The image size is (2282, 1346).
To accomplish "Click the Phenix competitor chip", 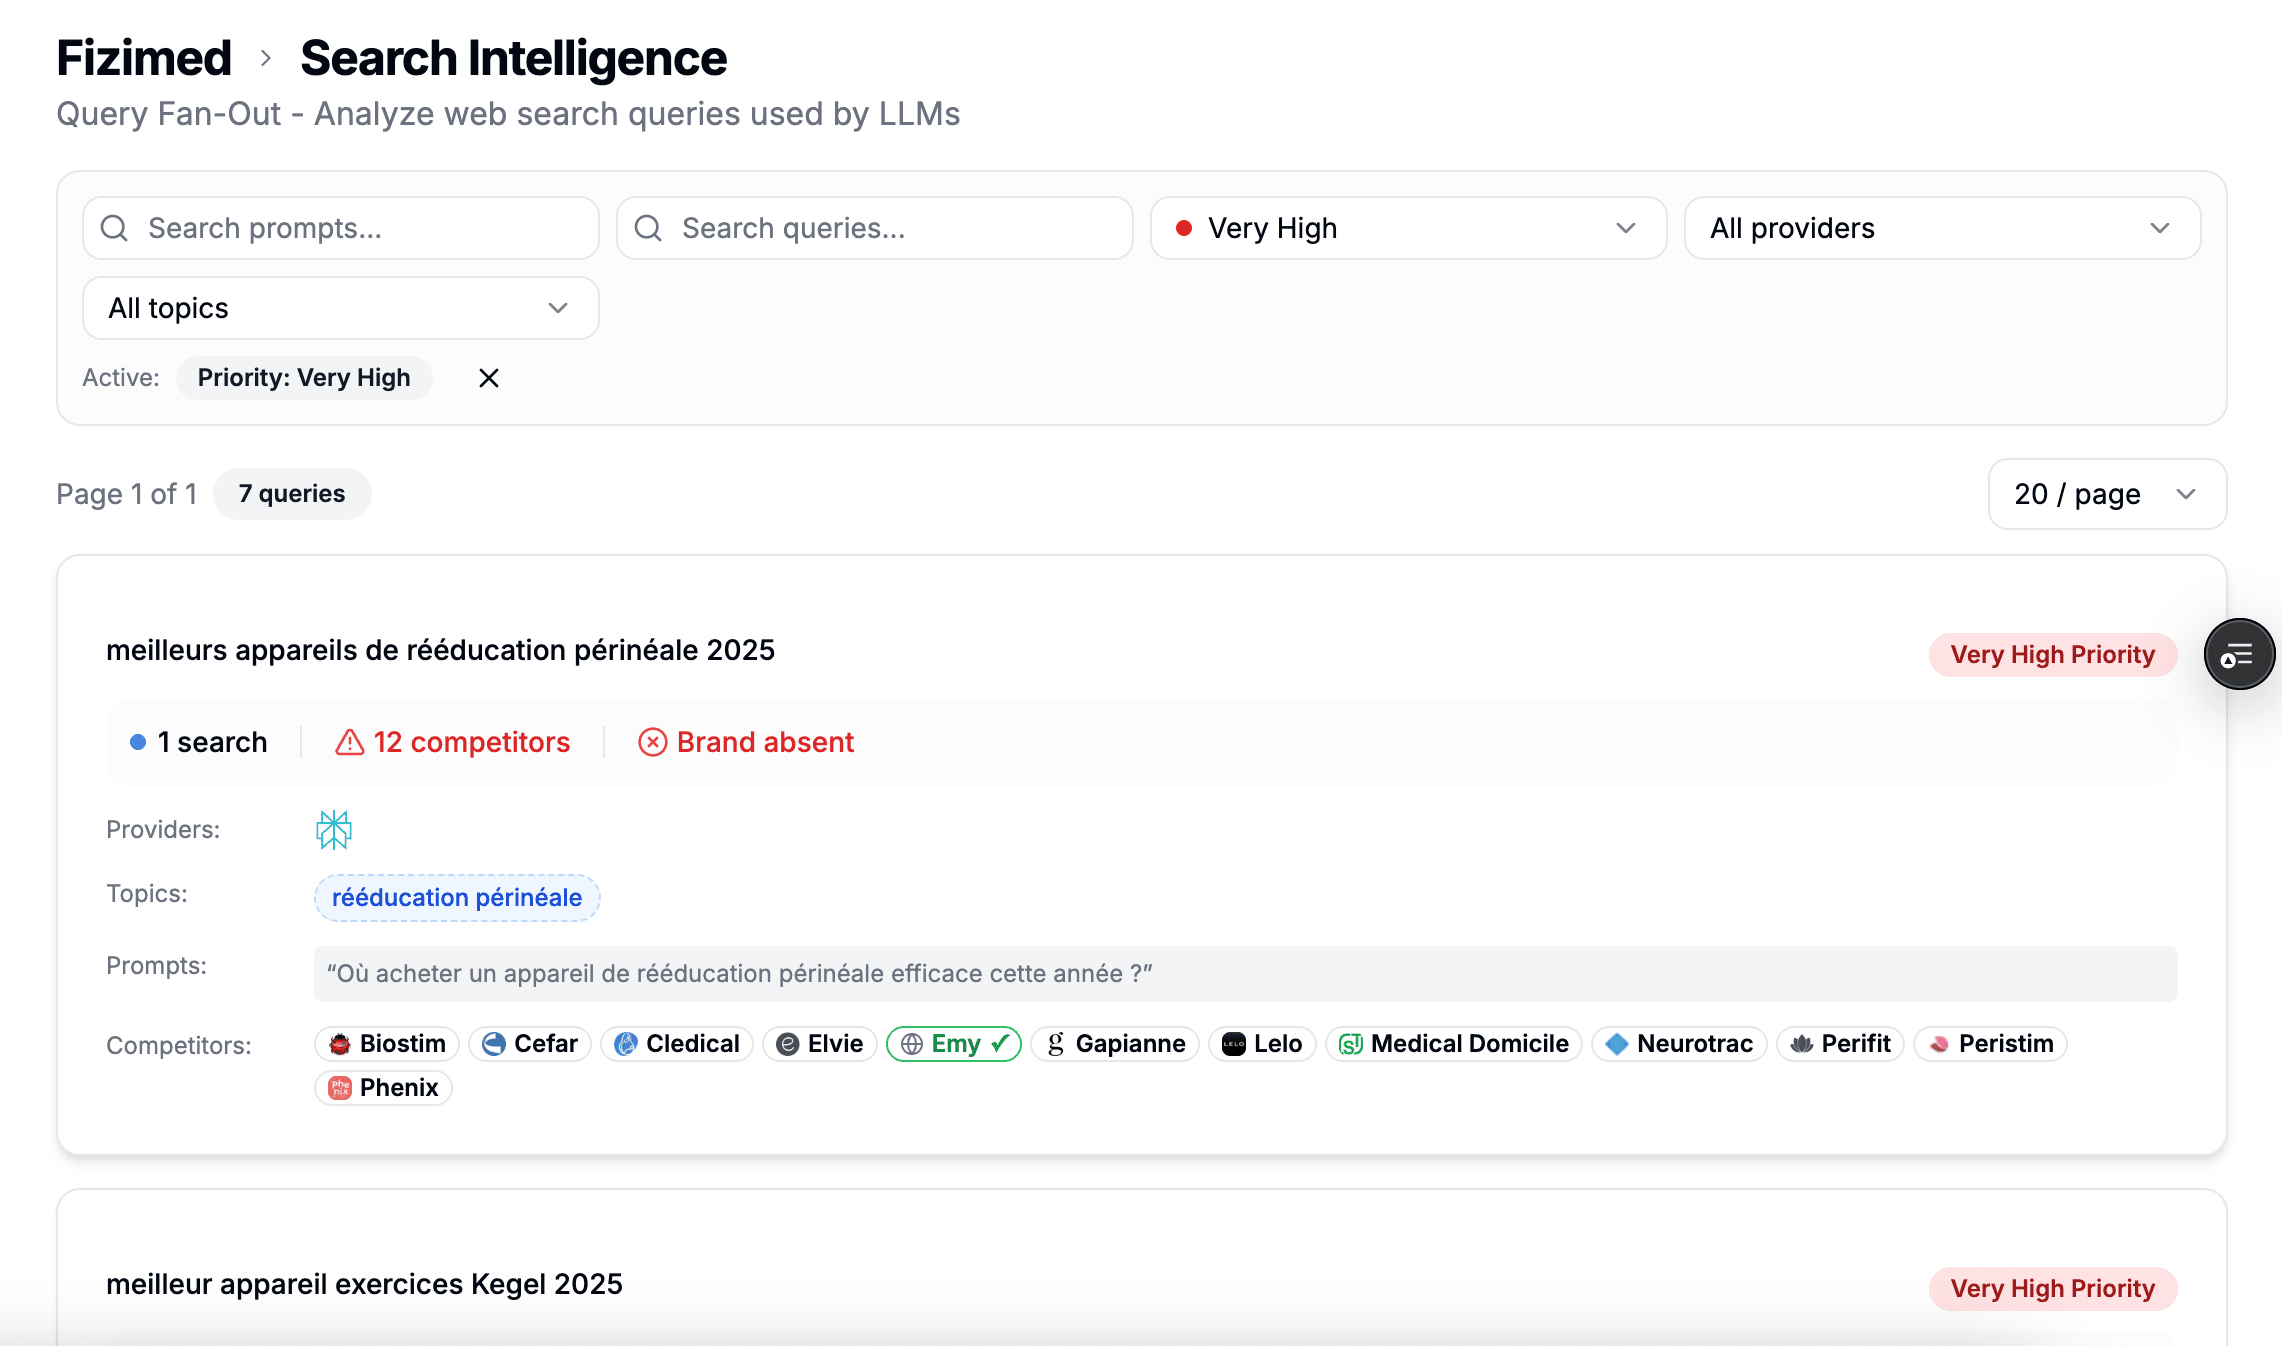I will 383,1088.
